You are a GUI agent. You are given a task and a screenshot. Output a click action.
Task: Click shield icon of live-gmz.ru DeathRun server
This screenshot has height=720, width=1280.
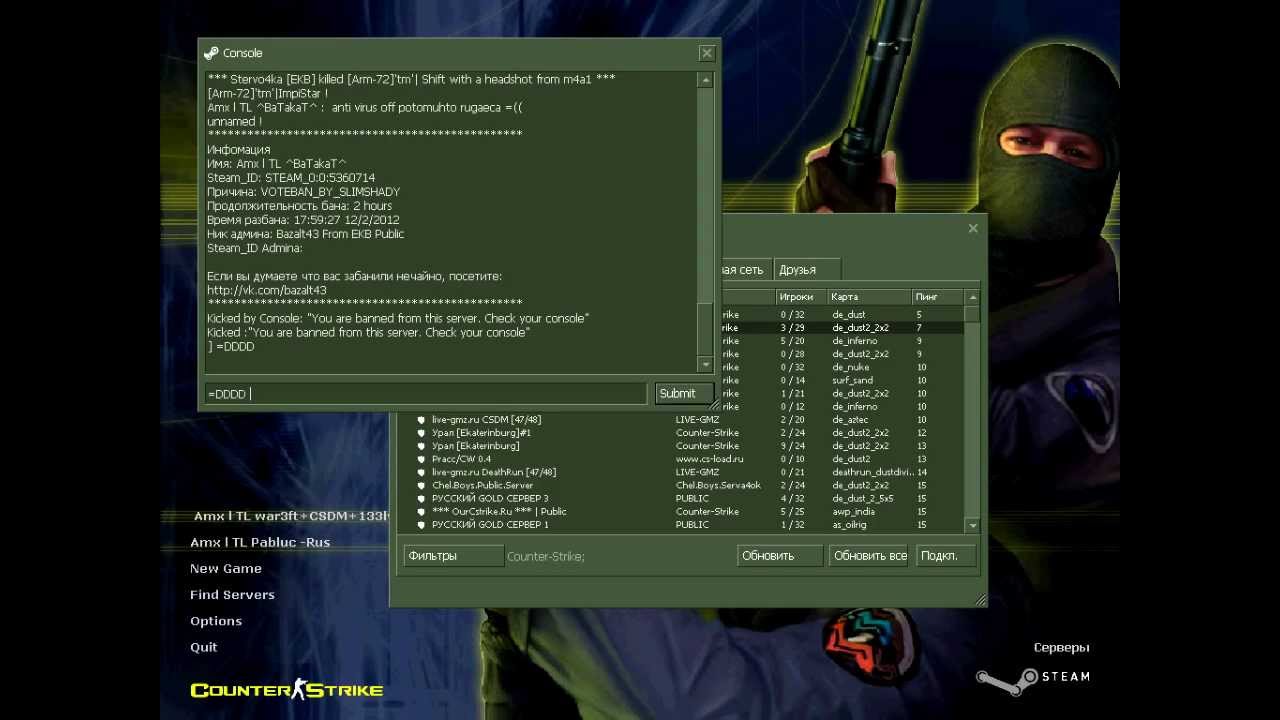pyautogui.click(x=421, y=472)
